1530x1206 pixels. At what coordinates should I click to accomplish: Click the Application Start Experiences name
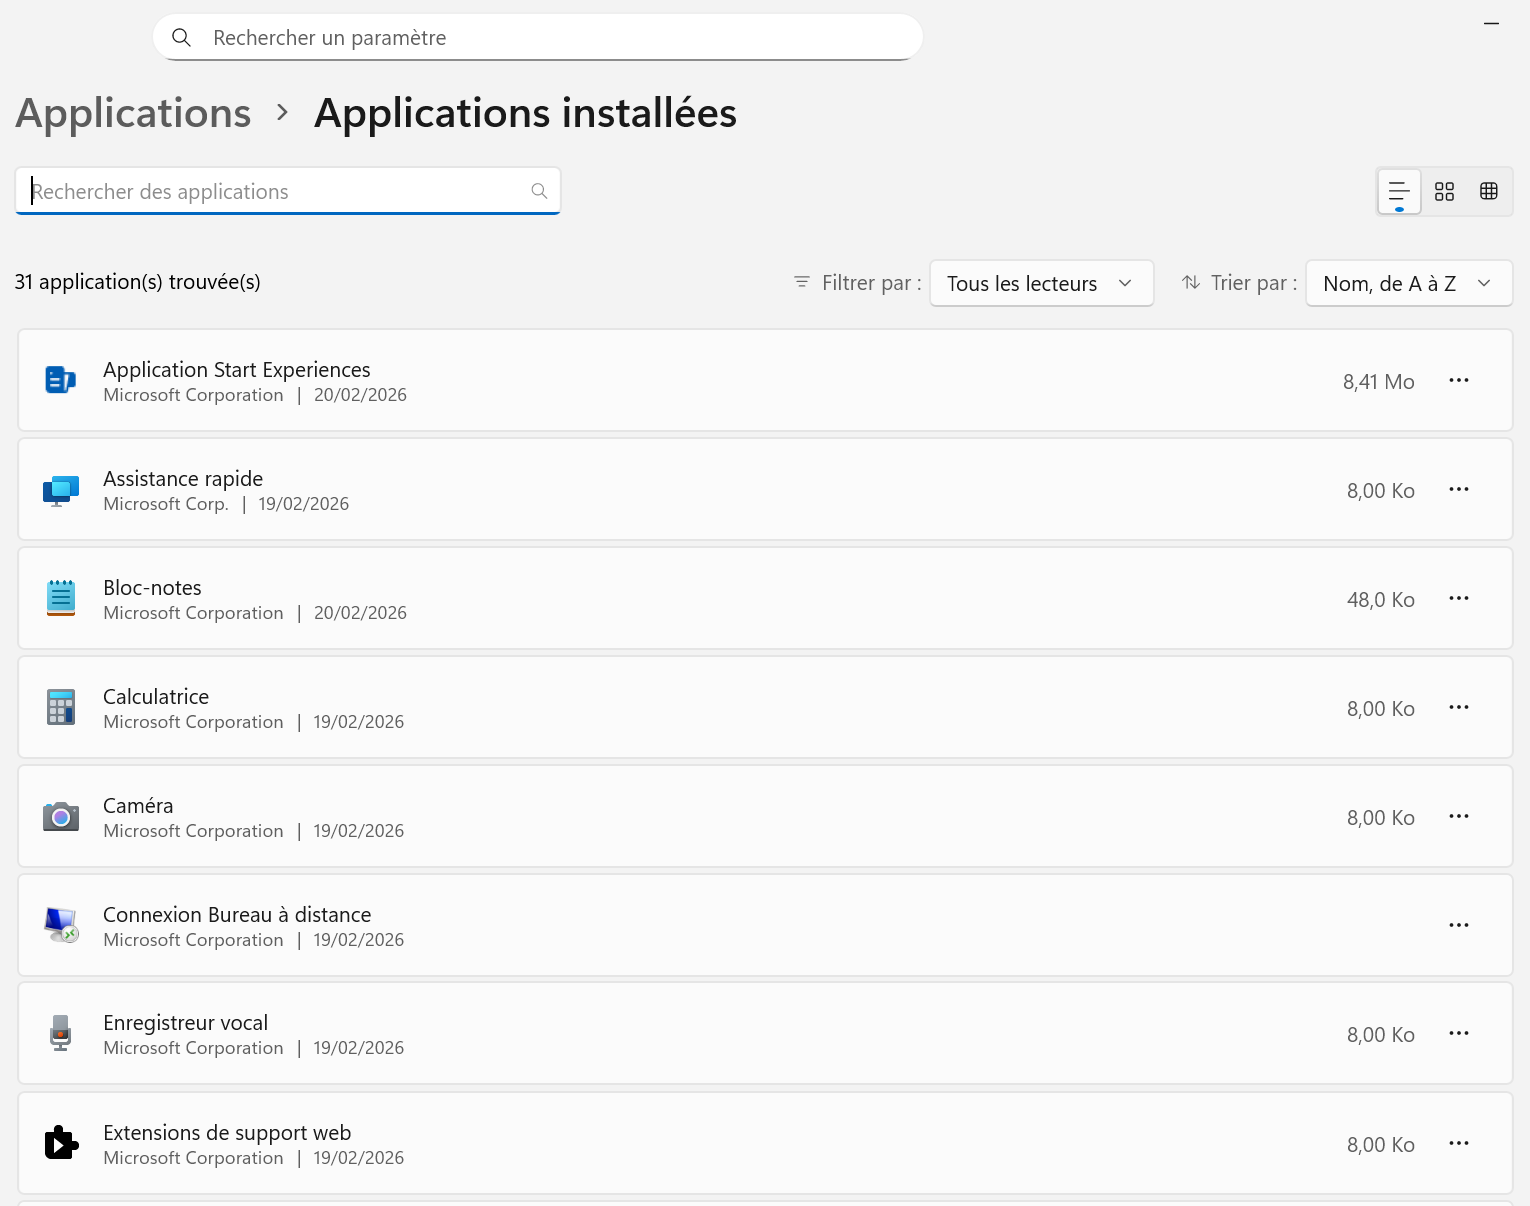(x=236, y=369)
